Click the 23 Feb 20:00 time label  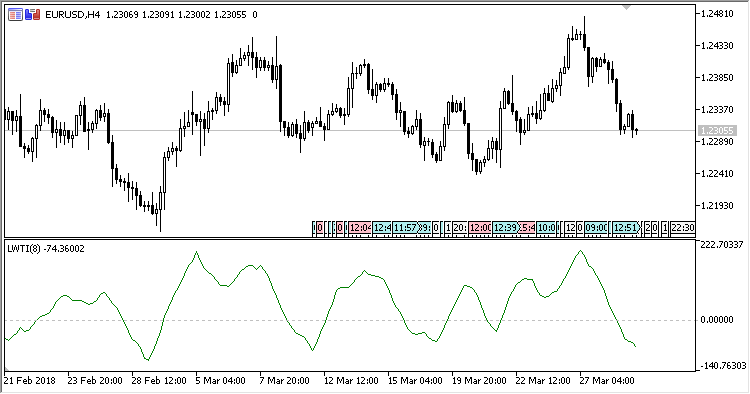pyautogui.click(x=95, y=381)
